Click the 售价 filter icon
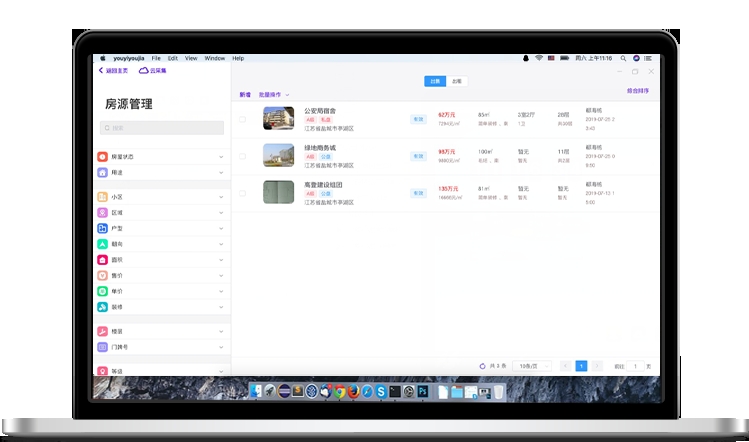Viewport: 749px width, 442px height. [x=102, y=275]
